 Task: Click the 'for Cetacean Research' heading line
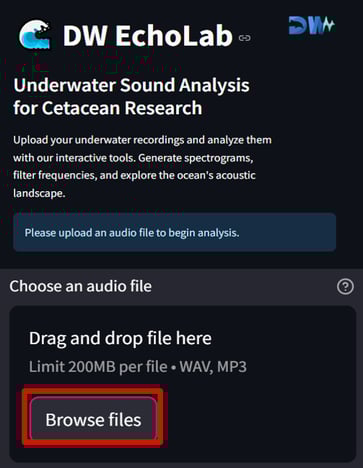coord(108,108)
